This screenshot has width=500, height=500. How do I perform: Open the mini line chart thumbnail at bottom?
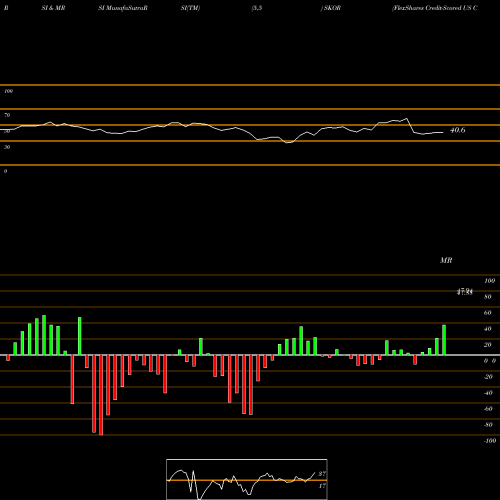[x=247, y=479]
